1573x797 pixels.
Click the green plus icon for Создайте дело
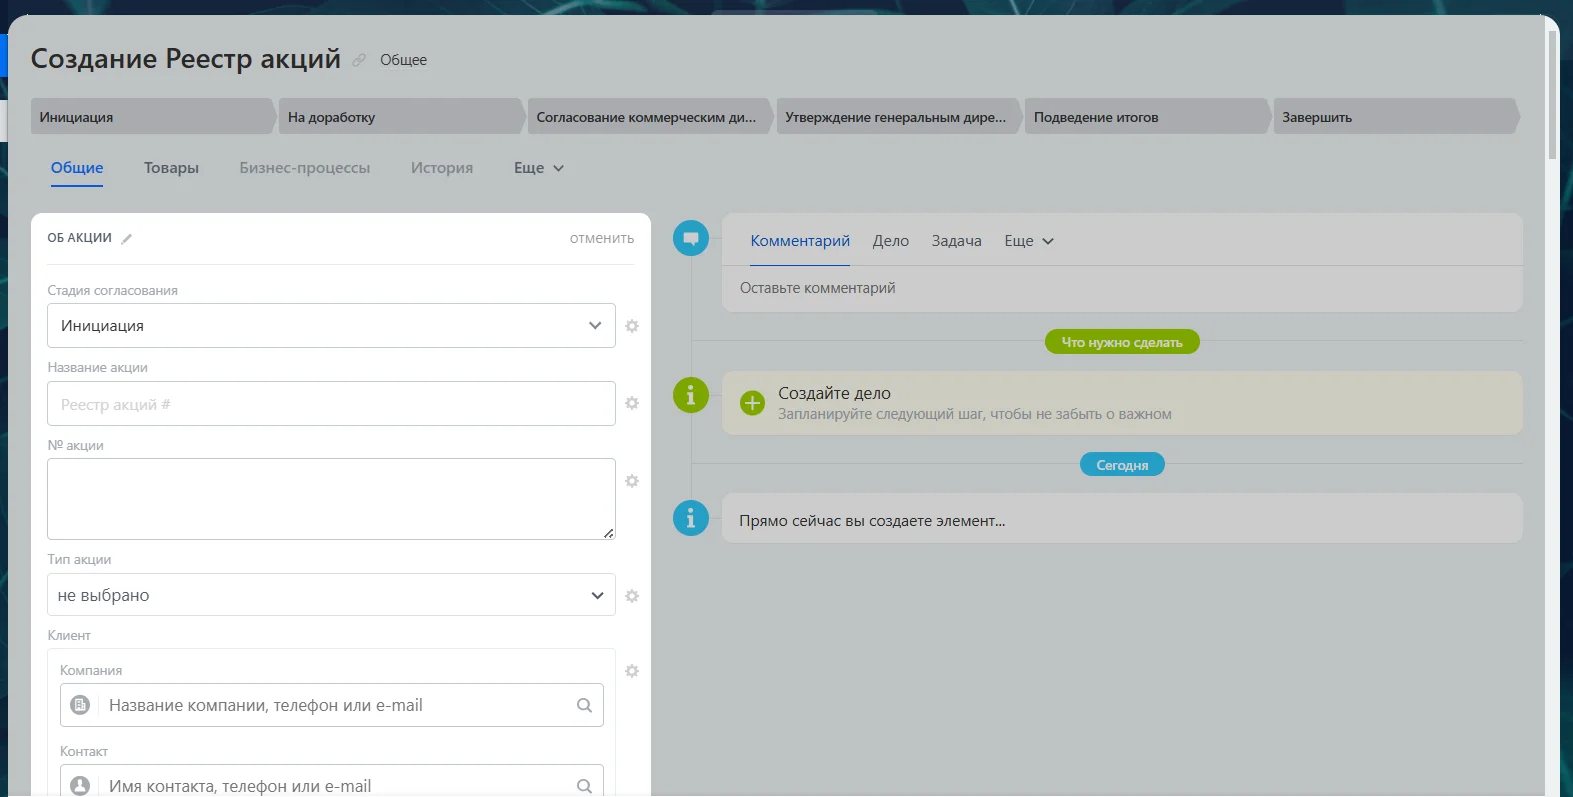(752, 403)
